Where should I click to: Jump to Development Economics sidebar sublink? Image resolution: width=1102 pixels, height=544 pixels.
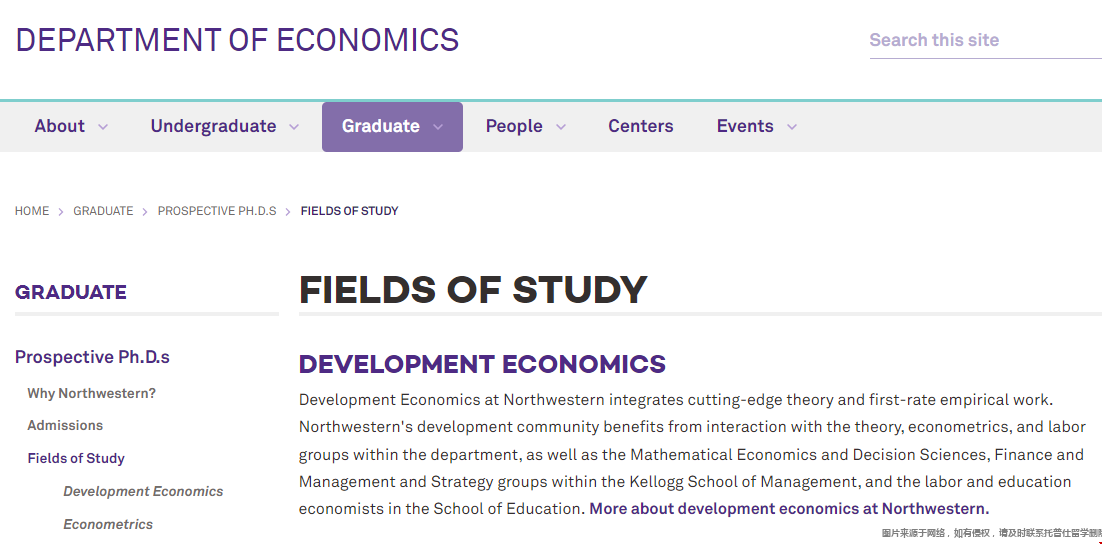pos(143,491)
